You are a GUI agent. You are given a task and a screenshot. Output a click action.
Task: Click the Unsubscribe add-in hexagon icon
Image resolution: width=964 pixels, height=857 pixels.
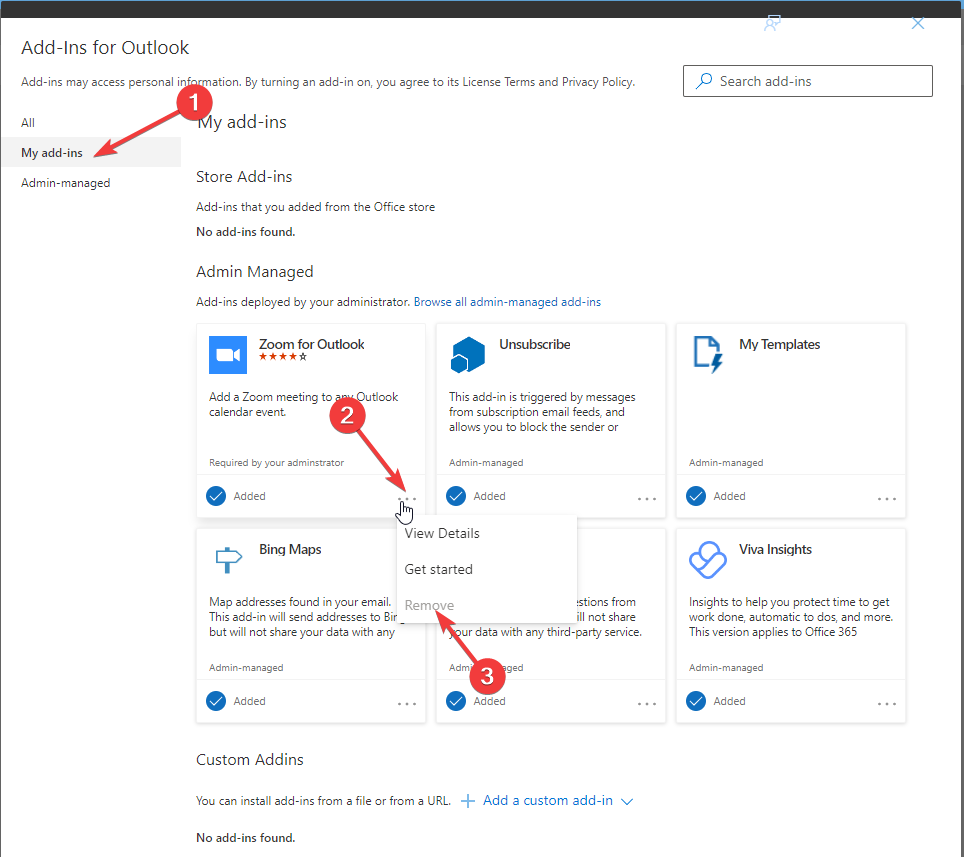tap(468, 355)
